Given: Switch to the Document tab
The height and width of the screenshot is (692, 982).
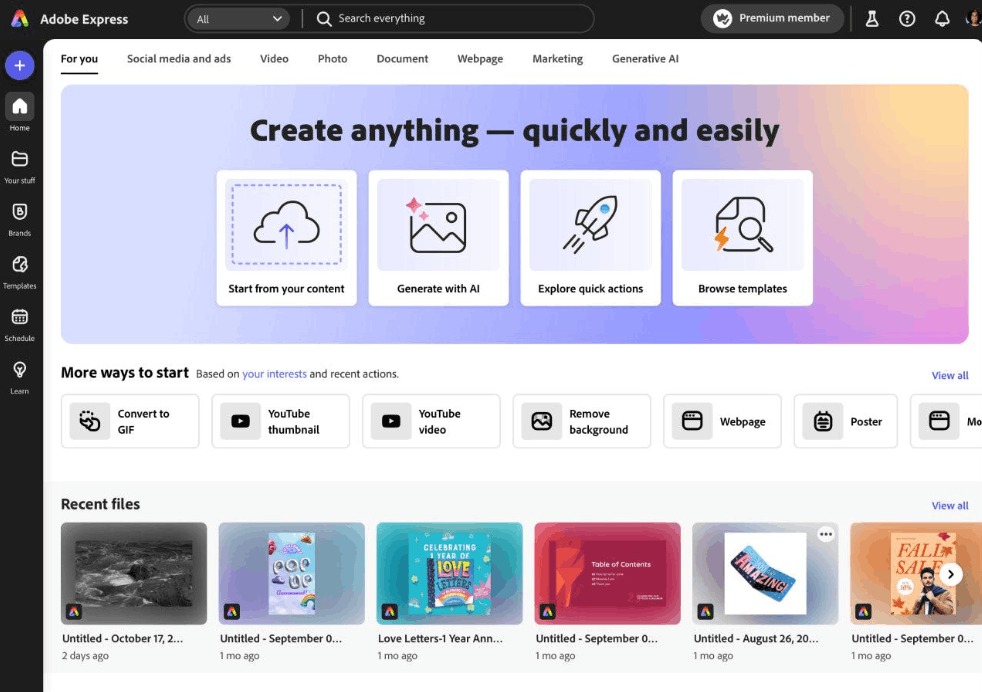Looking at the screenshot, I should pos(402,59).
